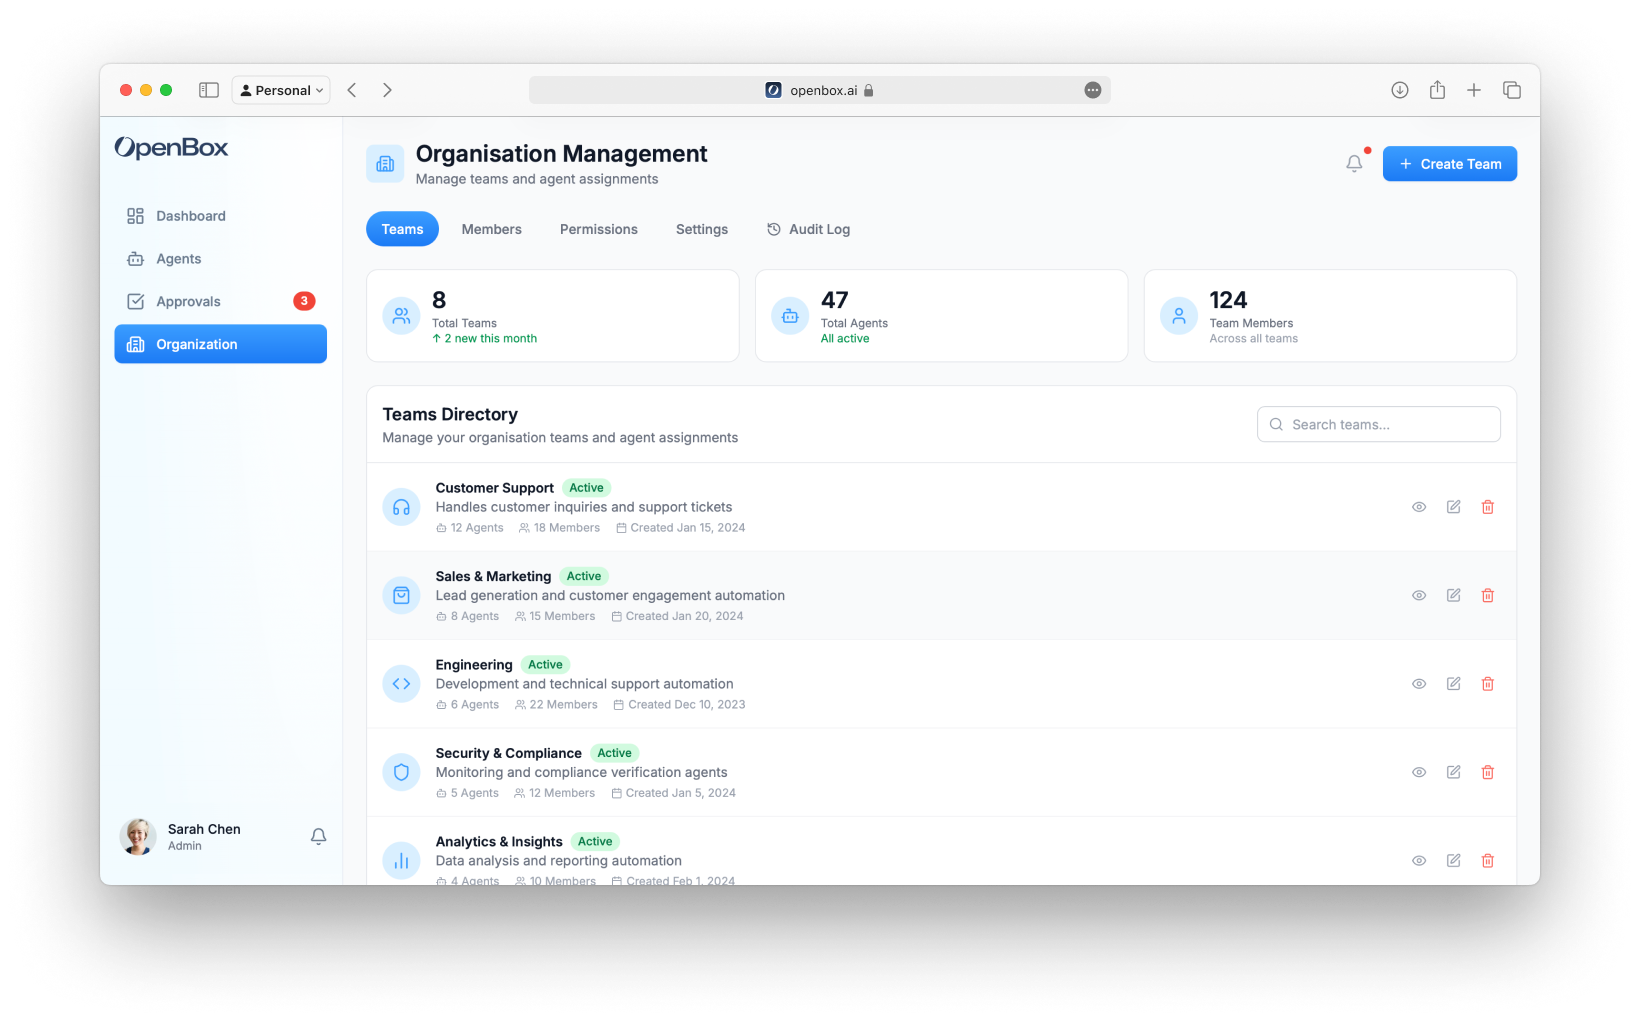Edit the Sales & Marketing team

click(1453, 595)
